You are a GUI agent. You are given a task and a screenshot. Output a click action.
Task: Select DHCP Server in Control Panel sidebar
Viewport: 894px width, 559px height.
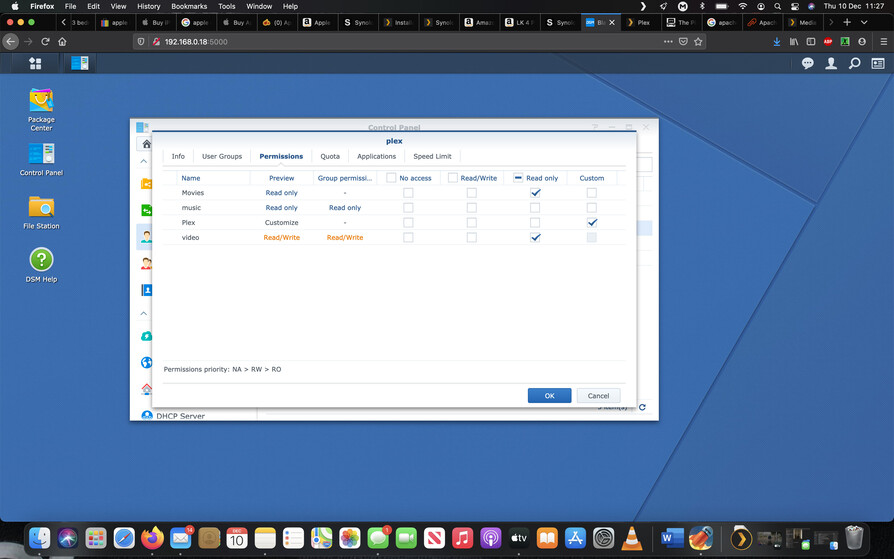[x=180, y=416]
